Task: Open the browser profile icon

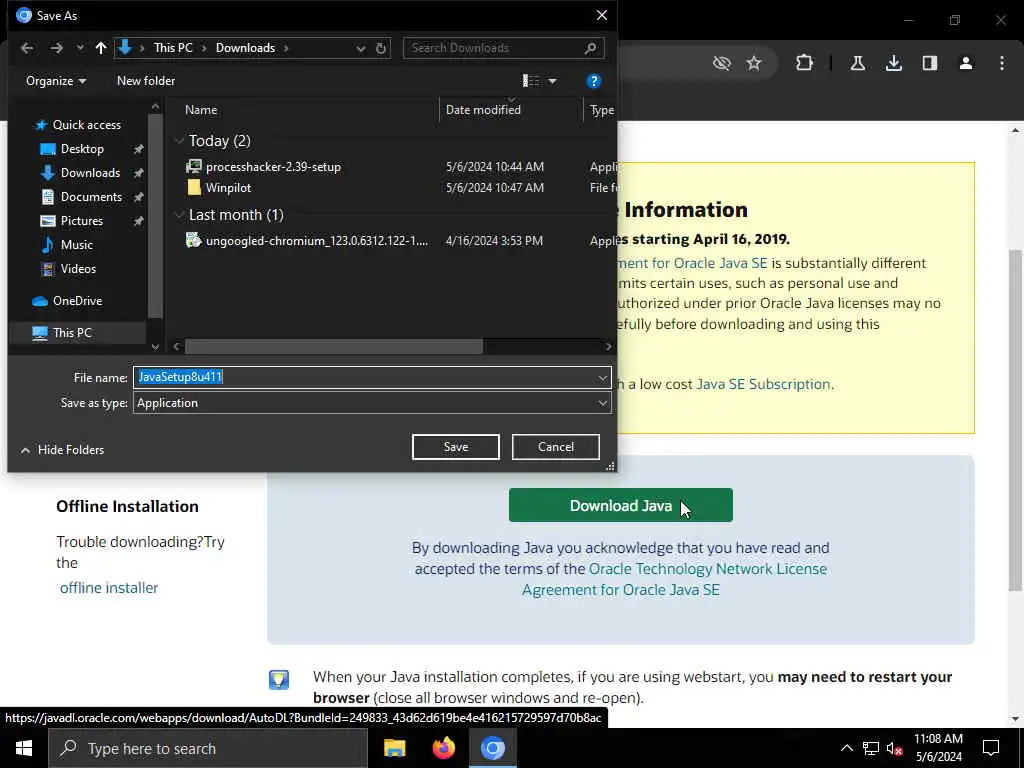Action: [966, 63]
